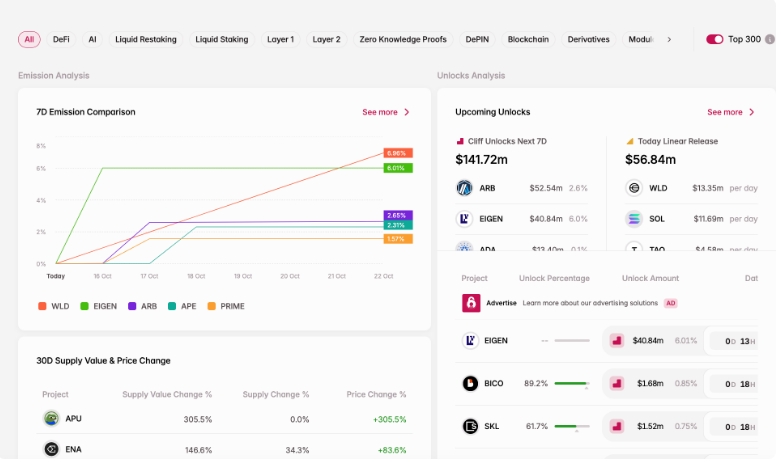The height and width of the screenshot is (462, 781).
Task: Click BICO logo in unlock table
Action: pos(470,383)
